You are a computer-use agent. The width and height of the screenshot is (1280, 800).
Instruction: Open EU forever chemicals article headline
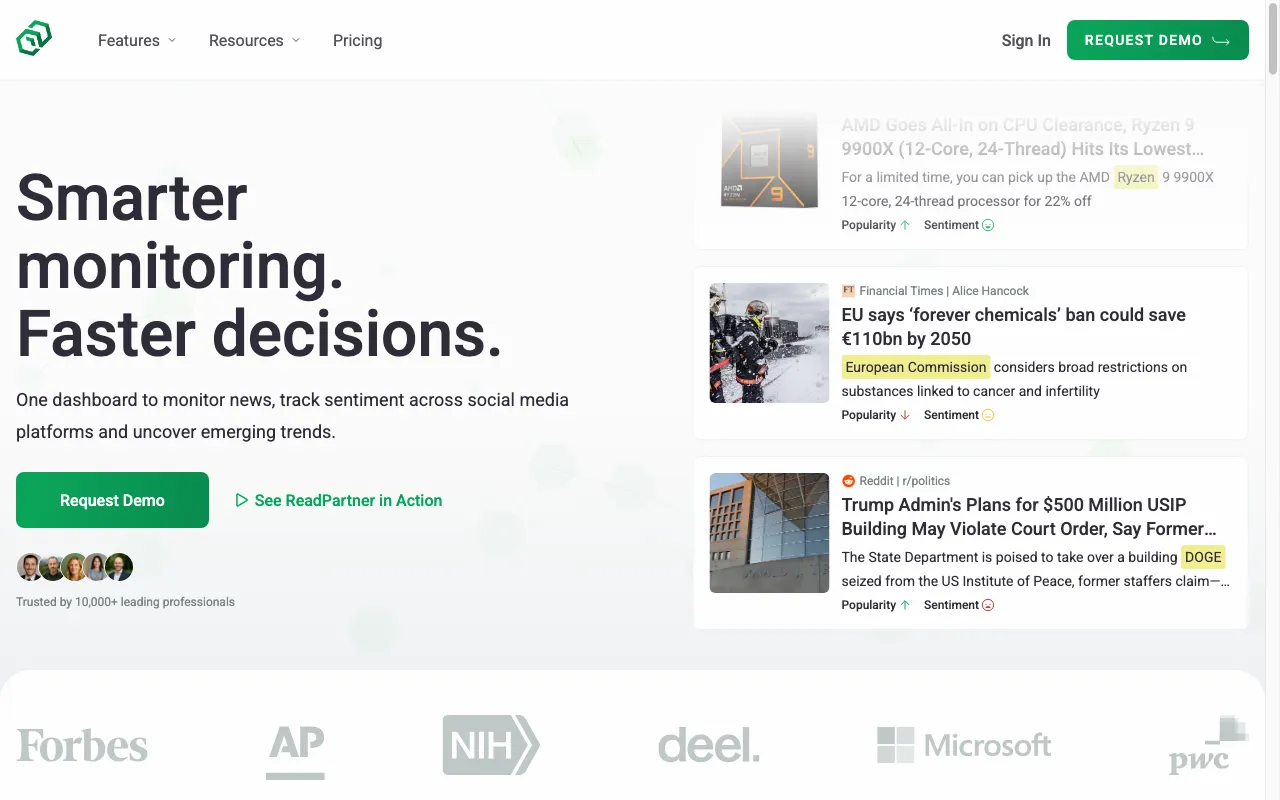pyautogui.click(x=1014, y=327)
